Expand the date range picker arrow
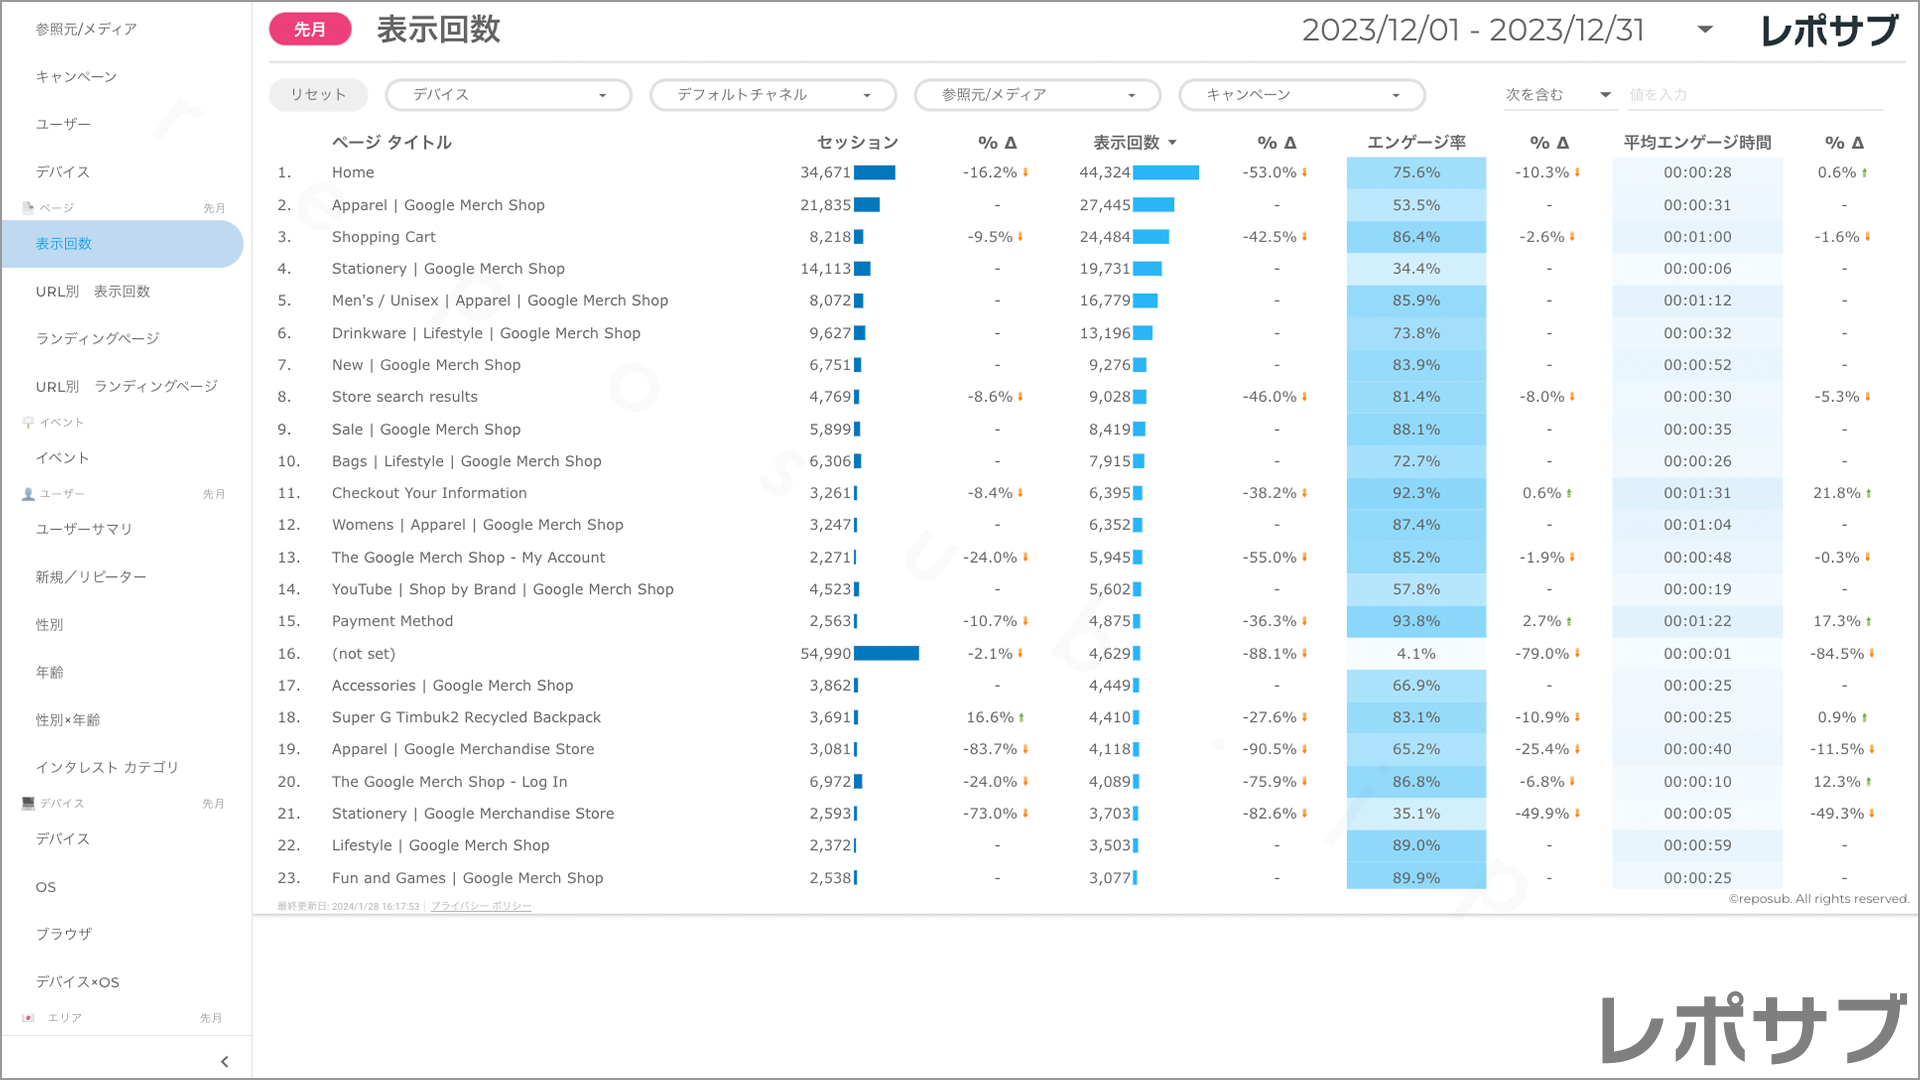 [x=1705, y=30]
